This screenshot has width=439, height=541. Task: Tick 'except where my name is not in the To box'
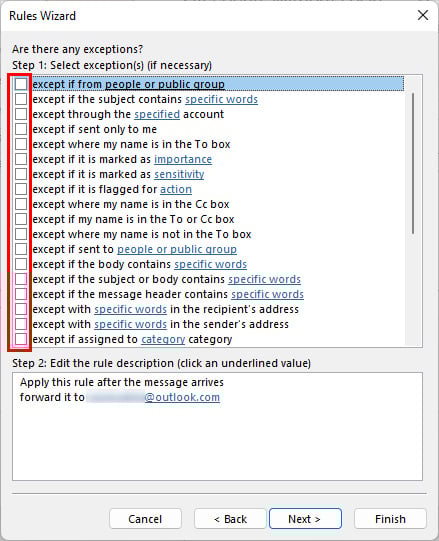(21, 234)
